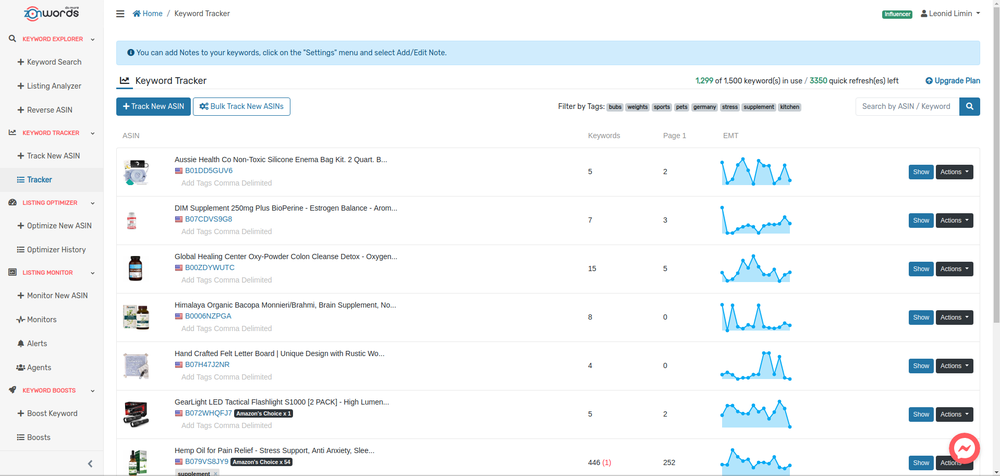
Task: Open ASIN link B07CDVS9G8
Action: pos(209,219)
